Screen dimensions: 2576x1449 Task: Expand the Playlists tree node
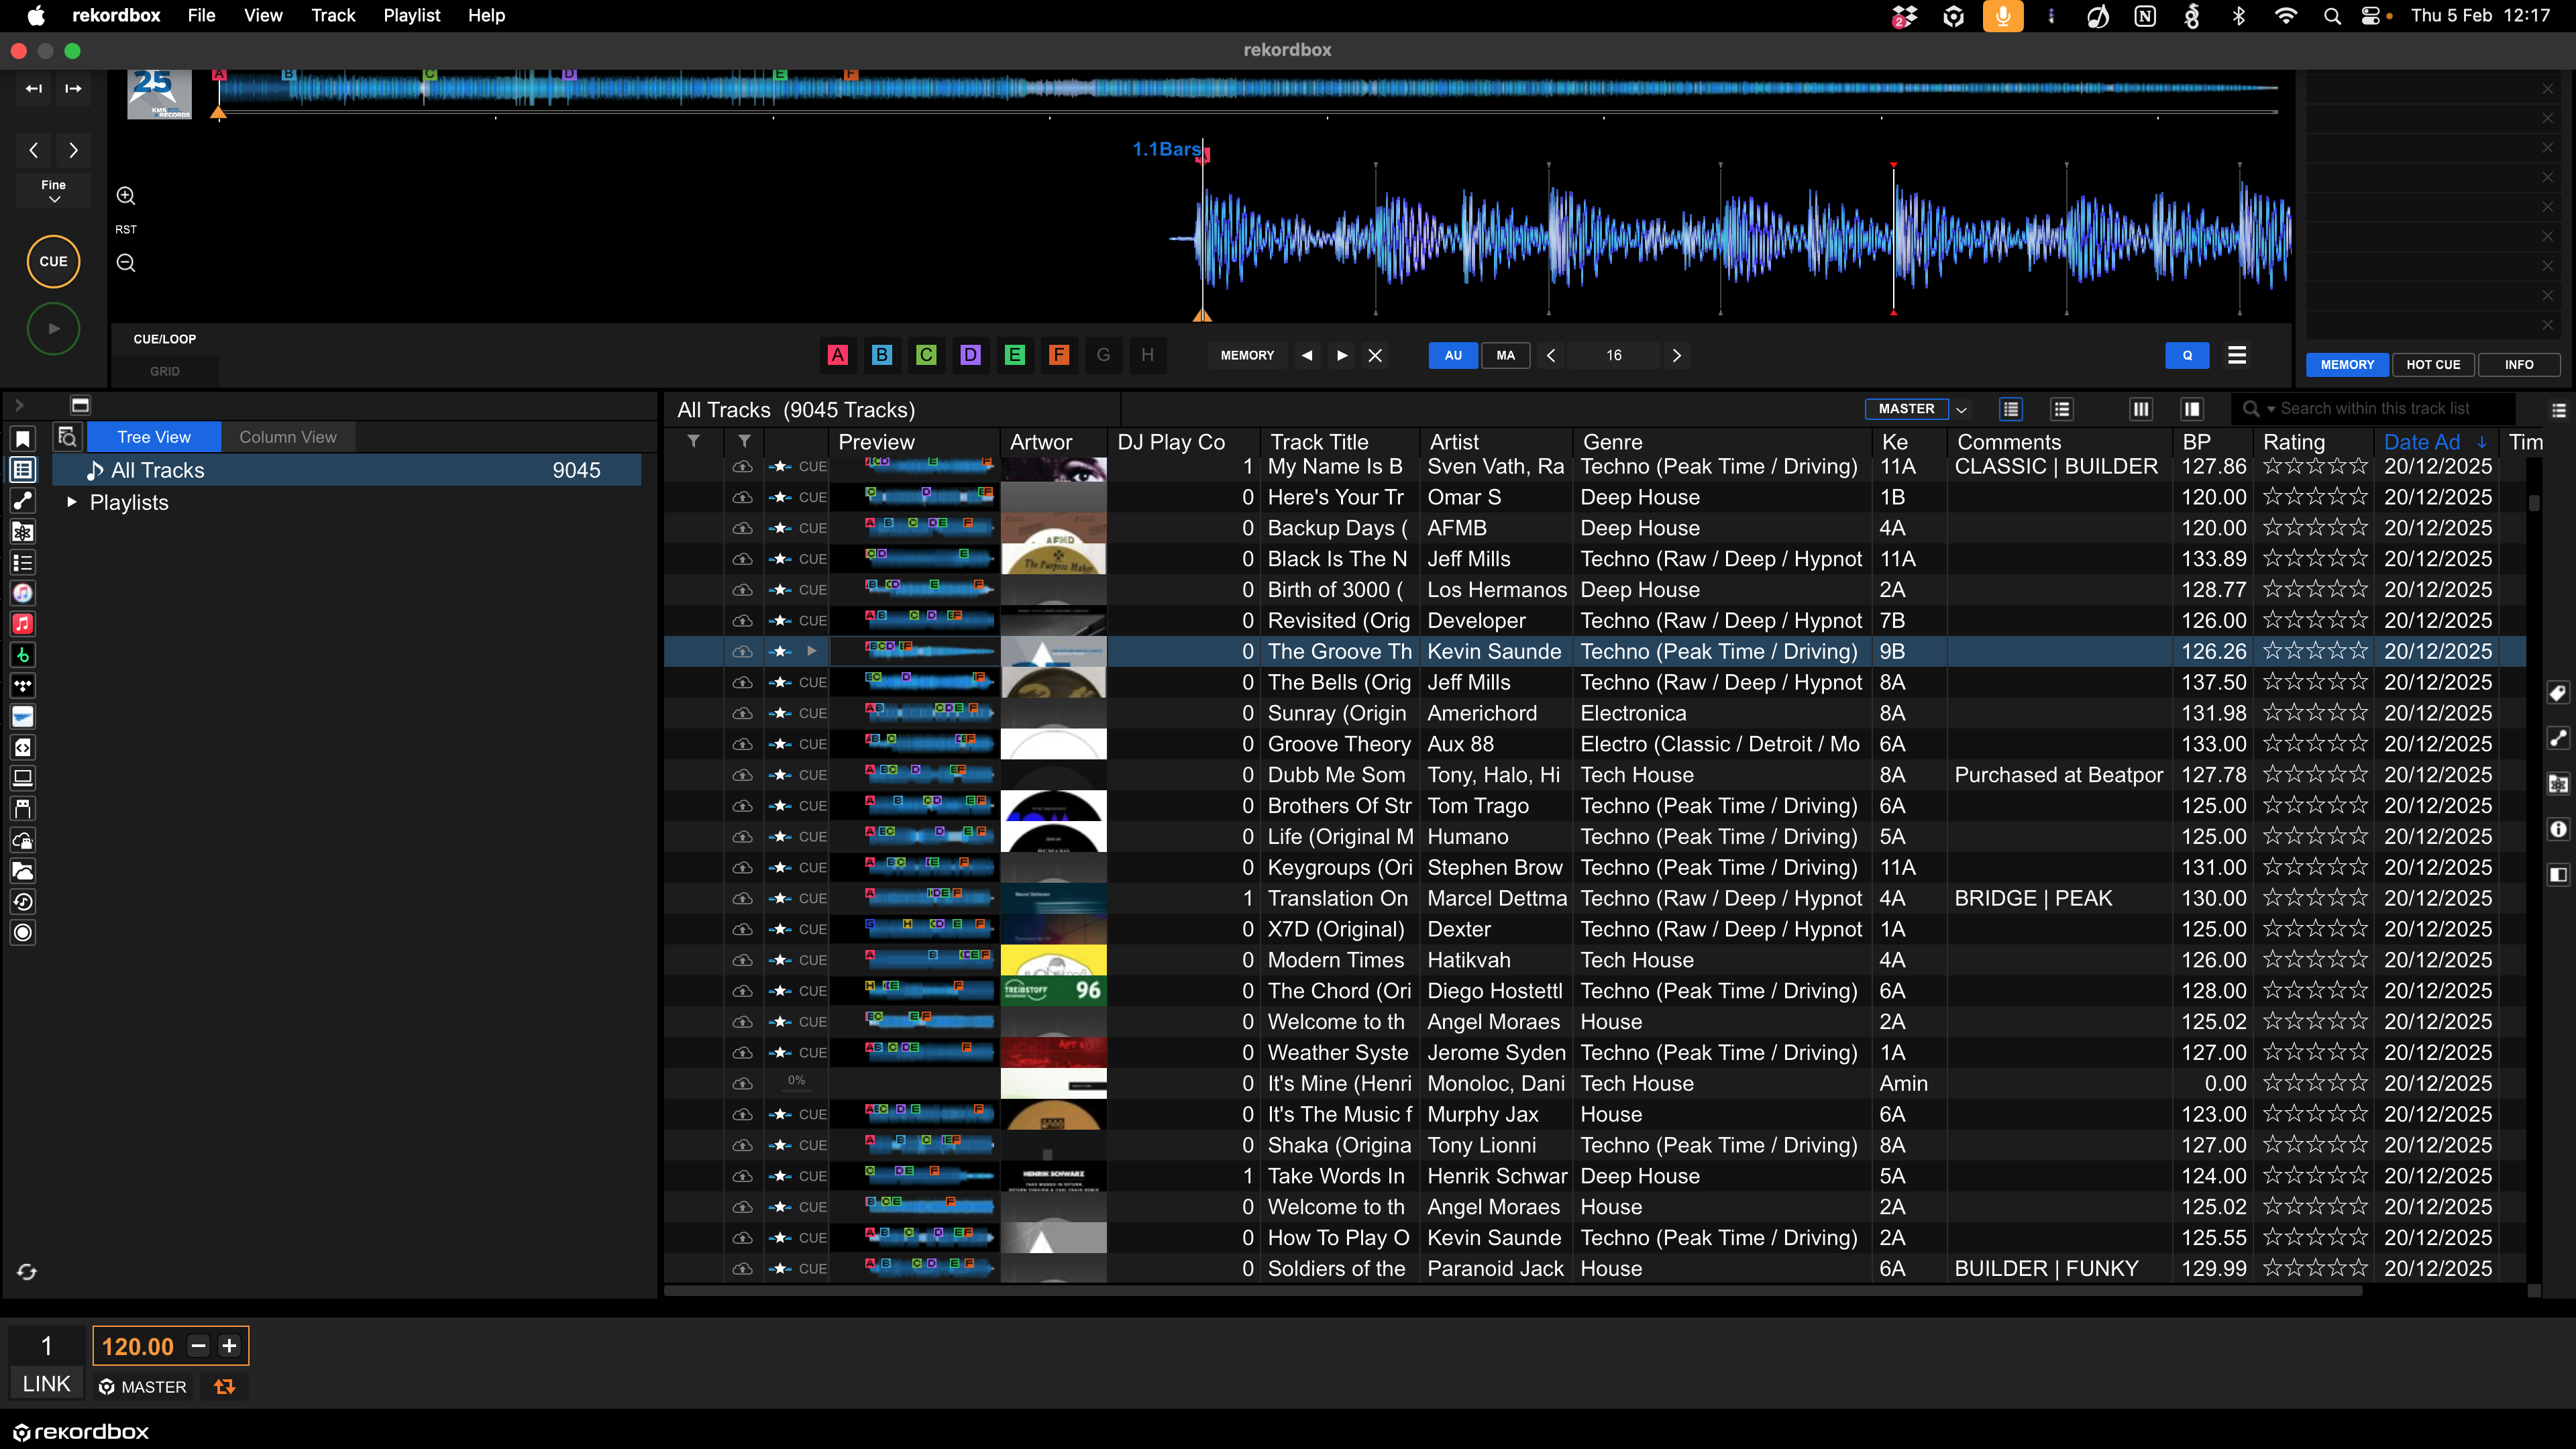[71, 502]
